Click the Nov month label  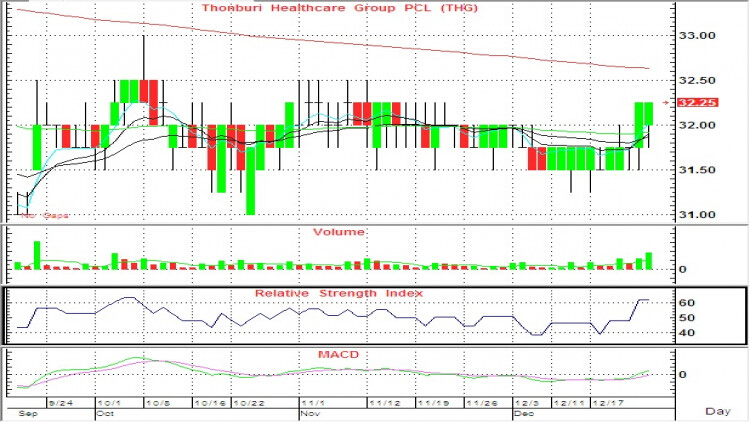pyautogui.click(x=310, y=413)
